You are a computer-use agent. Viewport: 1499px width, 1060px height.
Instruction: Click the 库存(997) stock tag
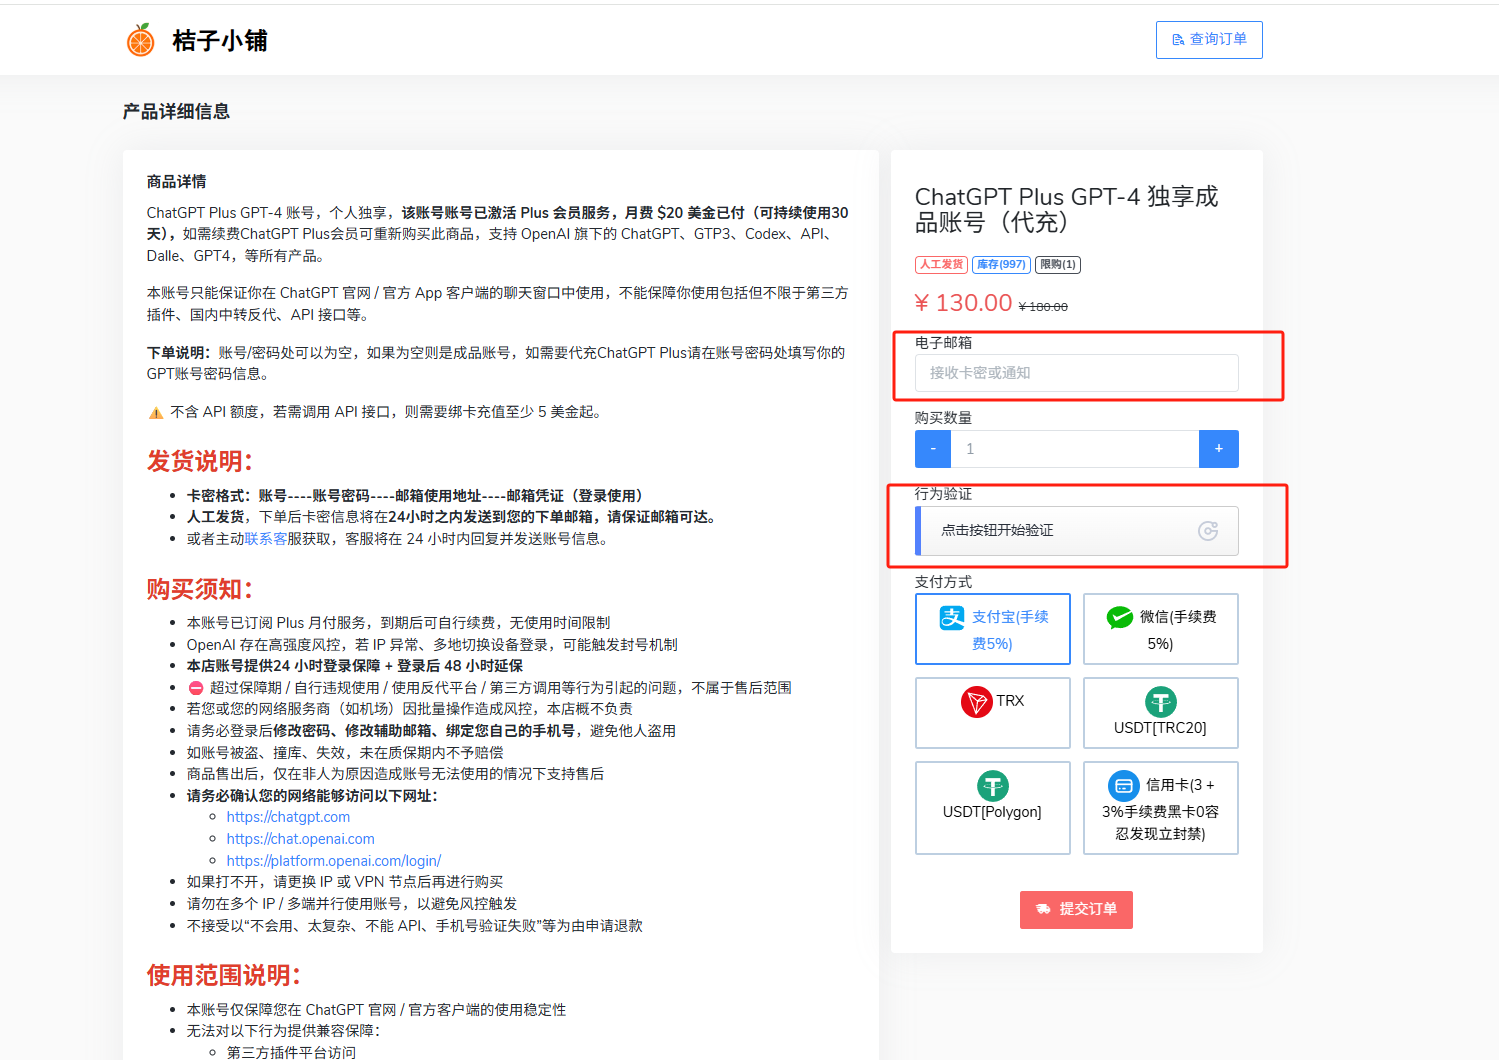click(x=1001, y=265)
